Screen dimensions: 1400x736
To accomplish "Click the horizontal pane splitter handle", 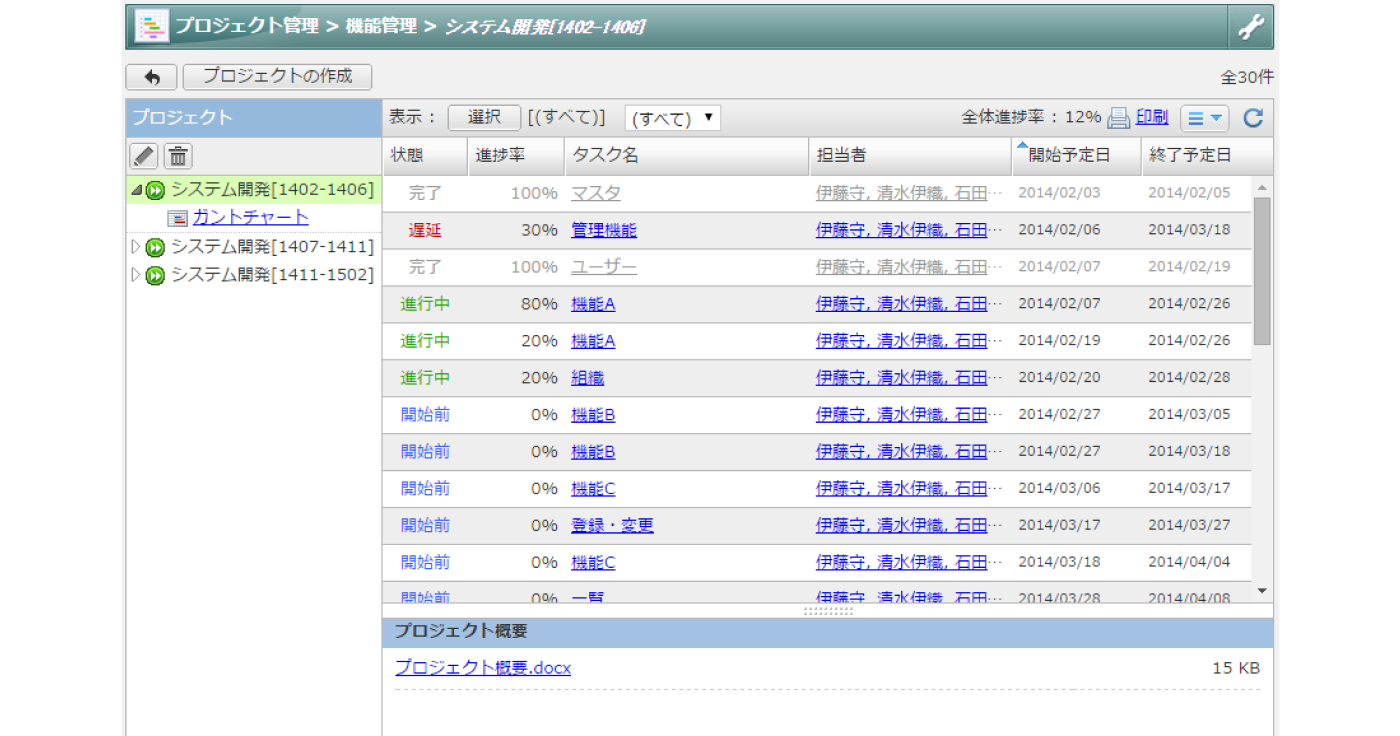I will (x=828, y=610).
